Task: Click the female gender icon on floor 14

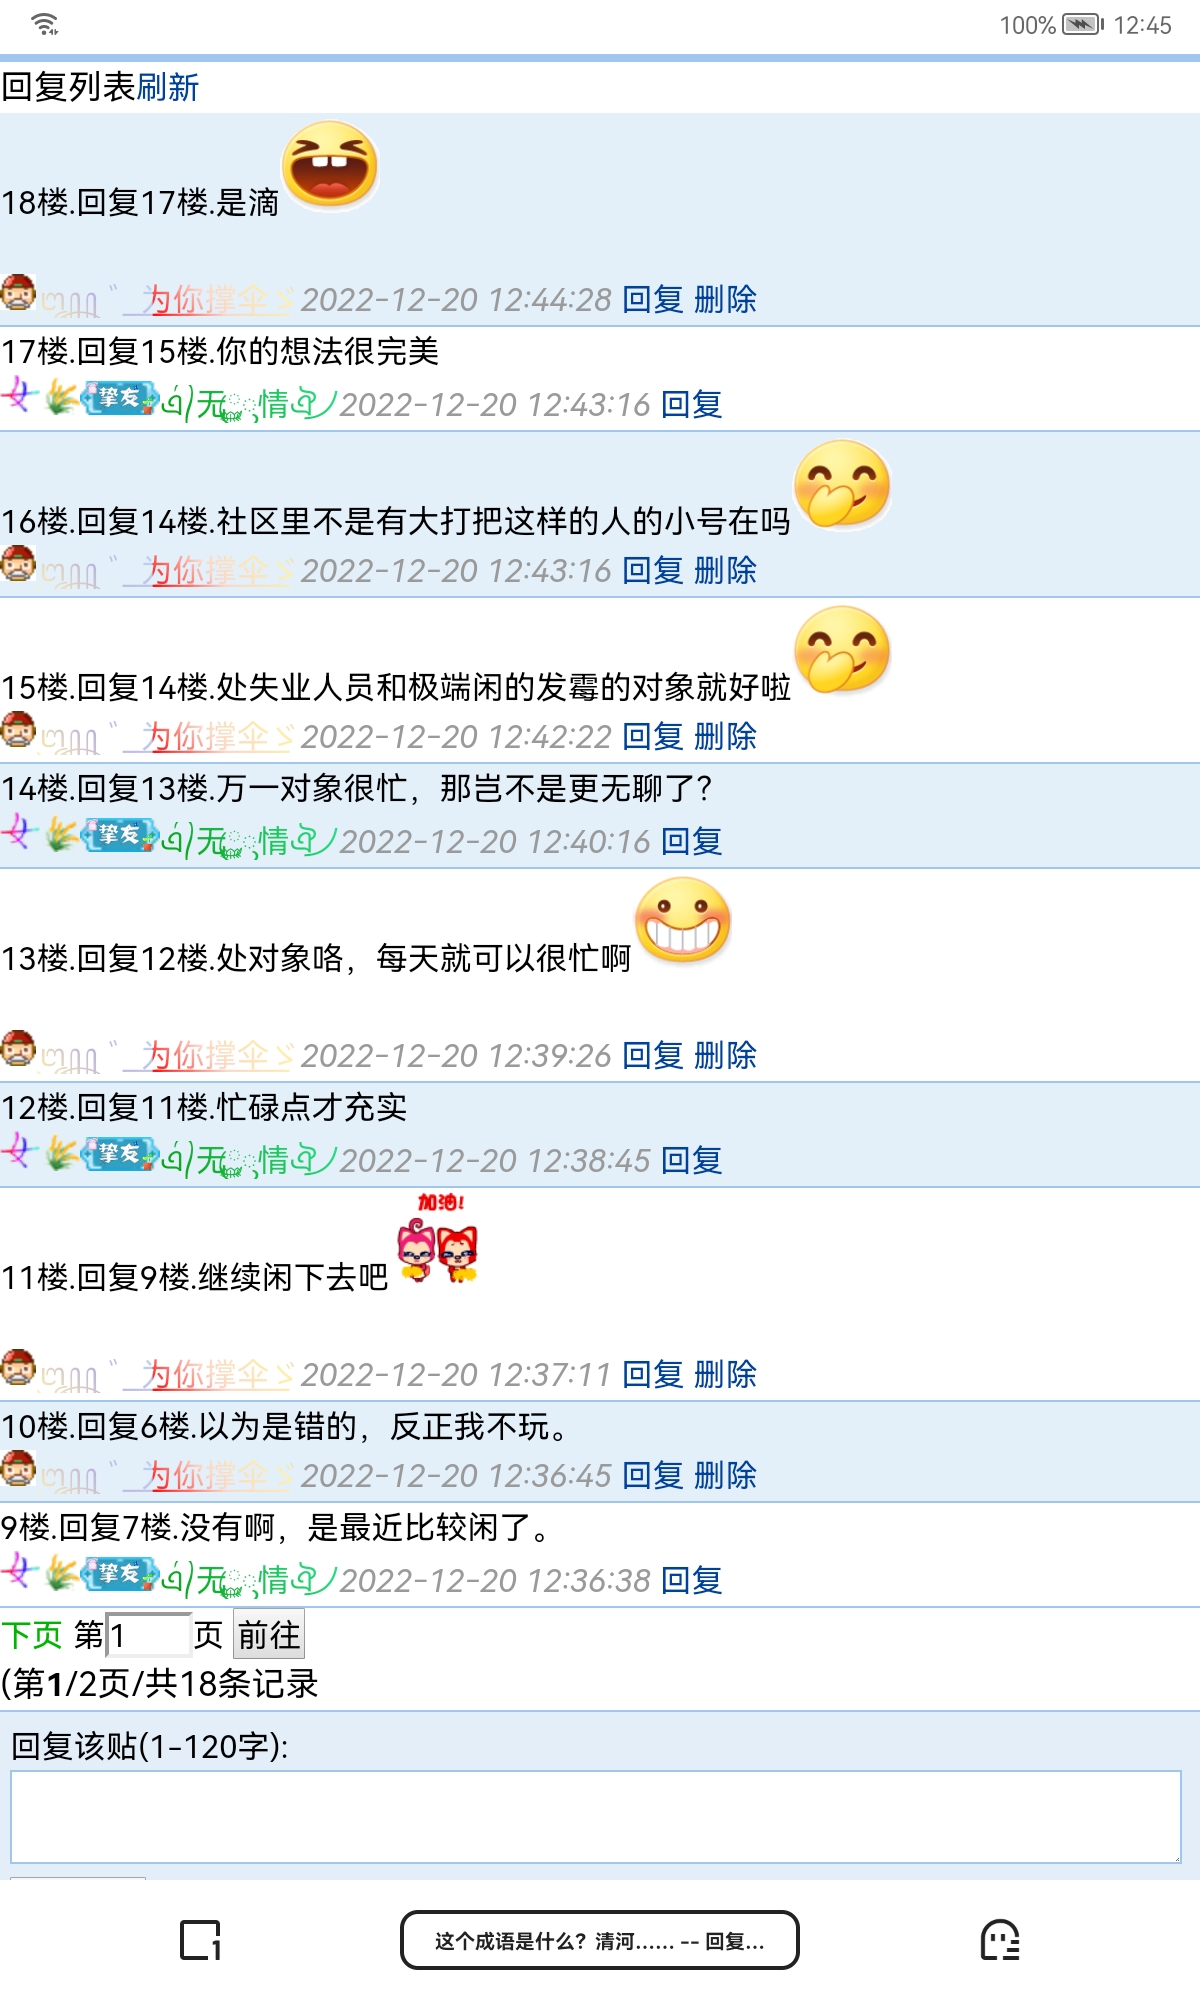Action: point(19,832)
